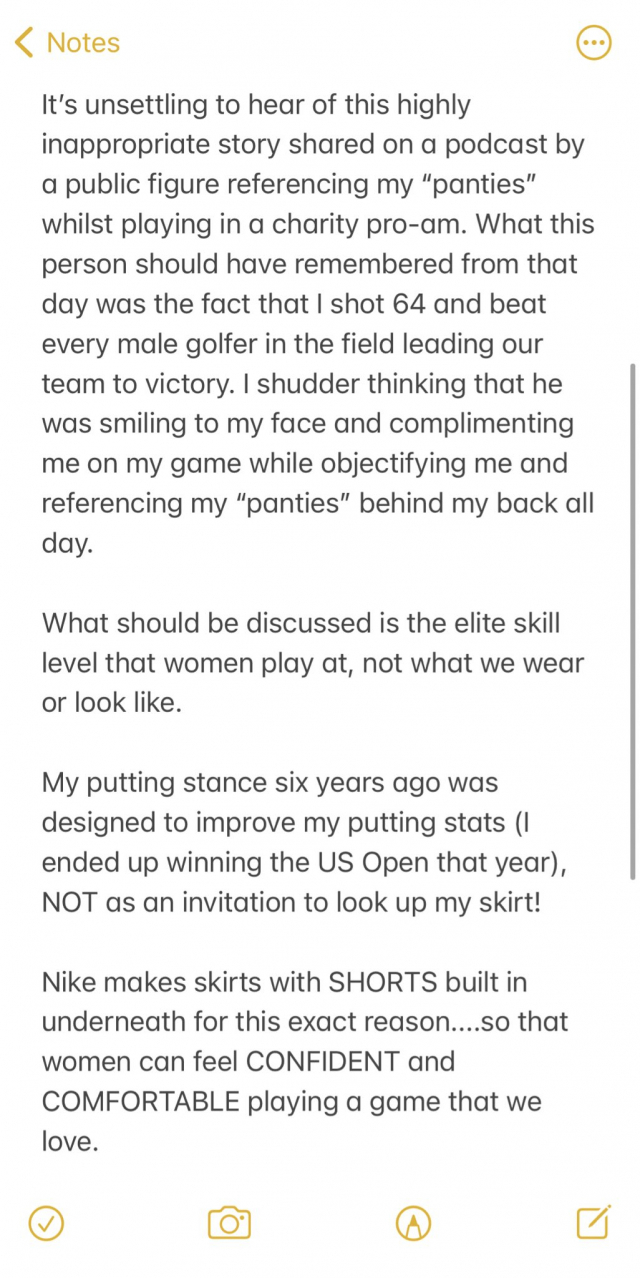Add a checklist with the checkmark icon
This screenshot has width=640, height=1278.
[x=46, y=1222]
